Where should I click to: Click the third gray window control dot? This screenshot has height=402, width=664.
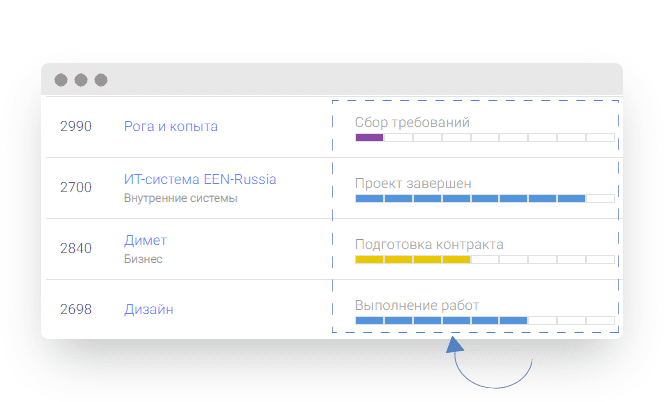[101, 80]
